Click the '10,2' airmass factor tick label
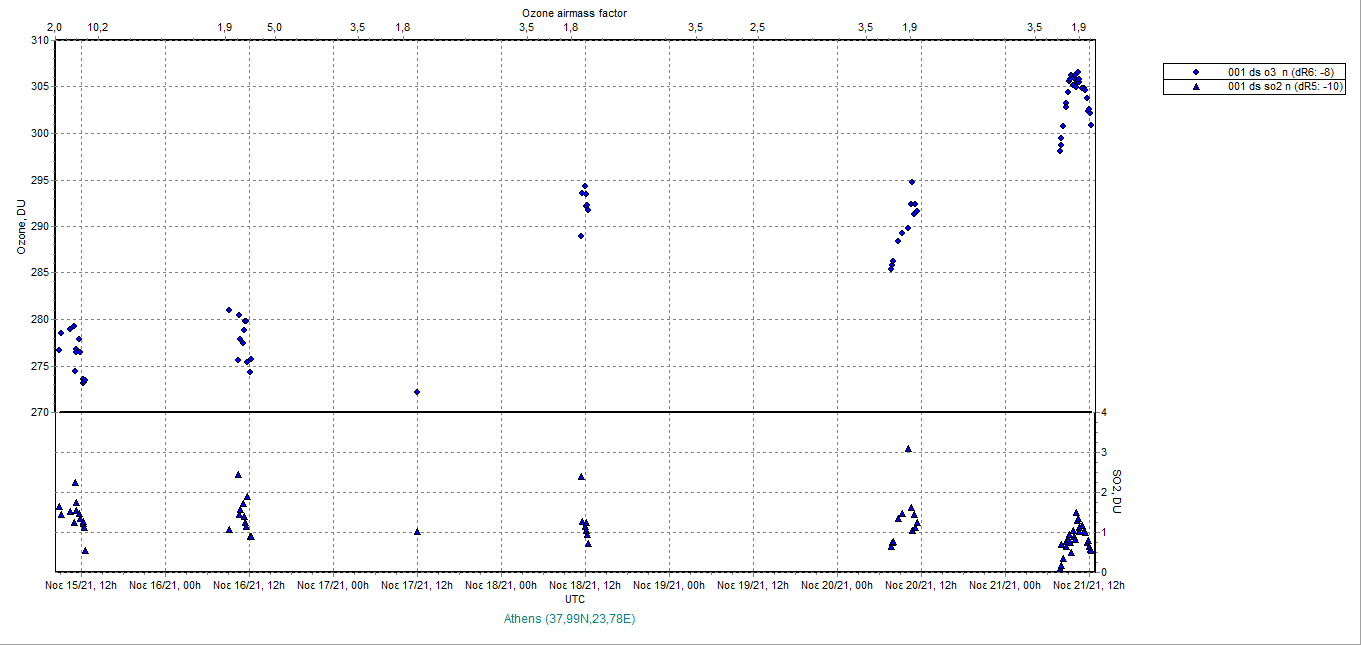Image resolution: width=1361 pixels, height=645 pixels. click(x=98, y=27)
